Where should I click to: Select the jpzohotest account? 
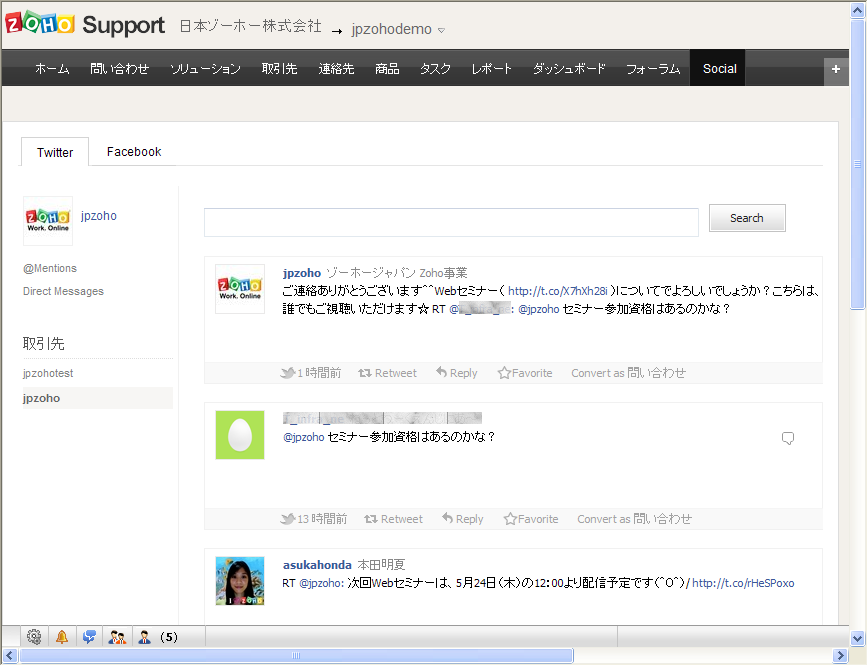(48, 373)
